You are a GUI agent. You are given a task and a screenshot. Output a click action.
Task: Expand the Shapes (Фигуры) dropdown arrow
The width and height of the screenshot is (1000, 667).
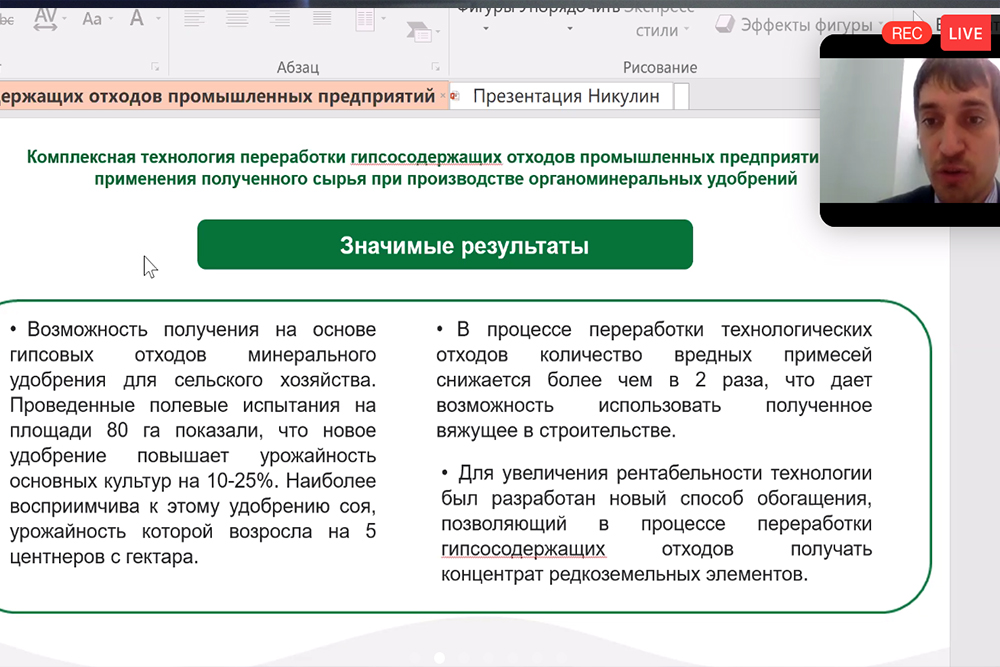click(x=487, y=29)
